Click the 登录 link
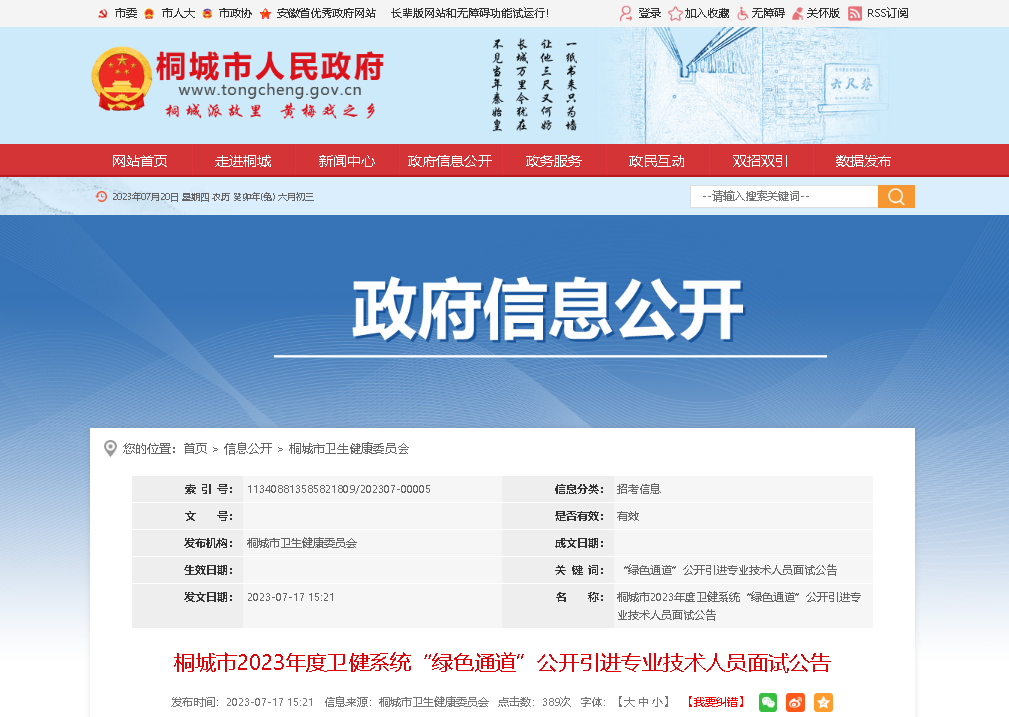Viewport: 1009px width, 717px height. tap(649, 14)
